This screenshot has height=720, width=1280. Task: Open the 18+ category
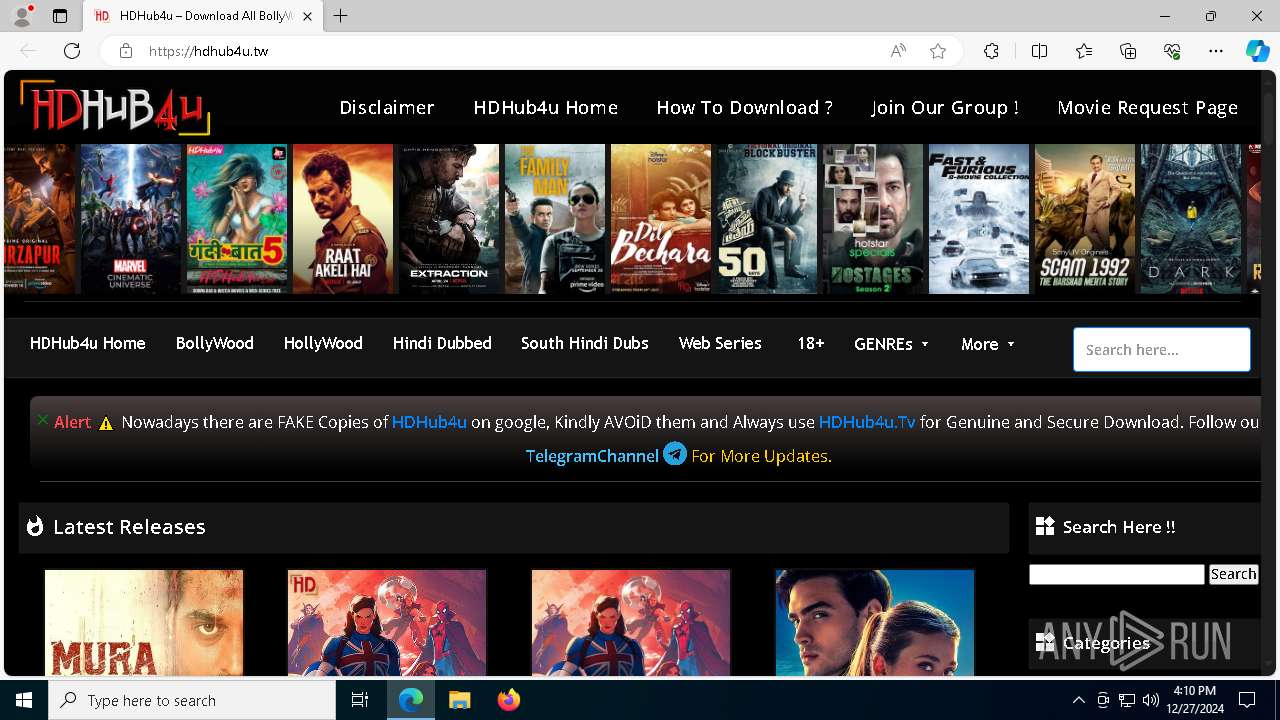[x=811, y=343]
